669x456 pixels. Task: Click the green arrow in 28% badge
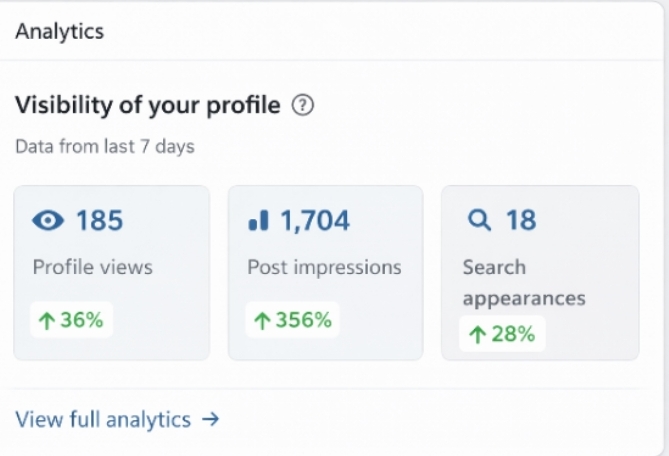point(477,334)
